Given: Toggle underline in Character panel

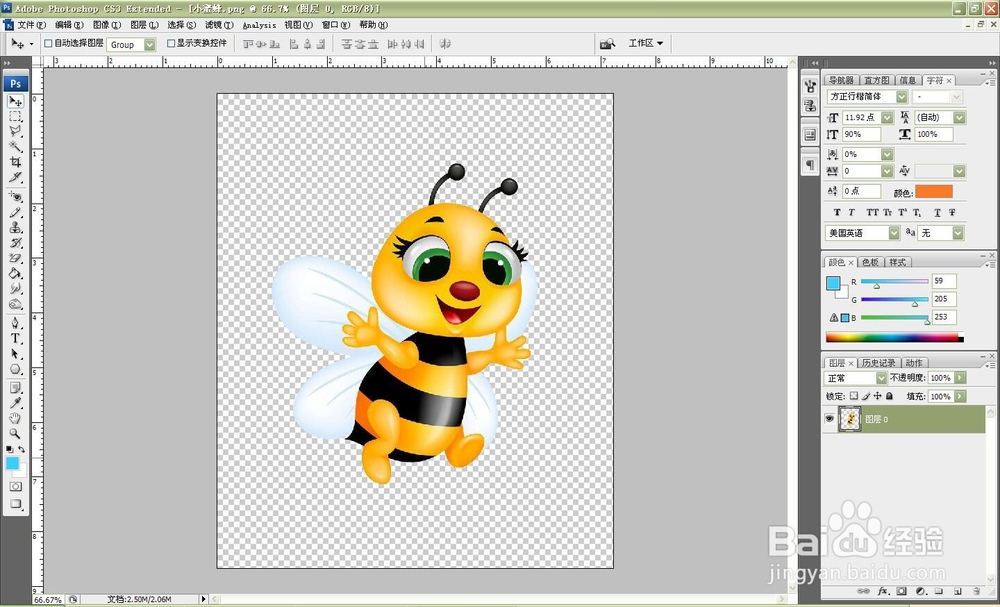Looking at the screenshot, I should click(x=937, y=212).
